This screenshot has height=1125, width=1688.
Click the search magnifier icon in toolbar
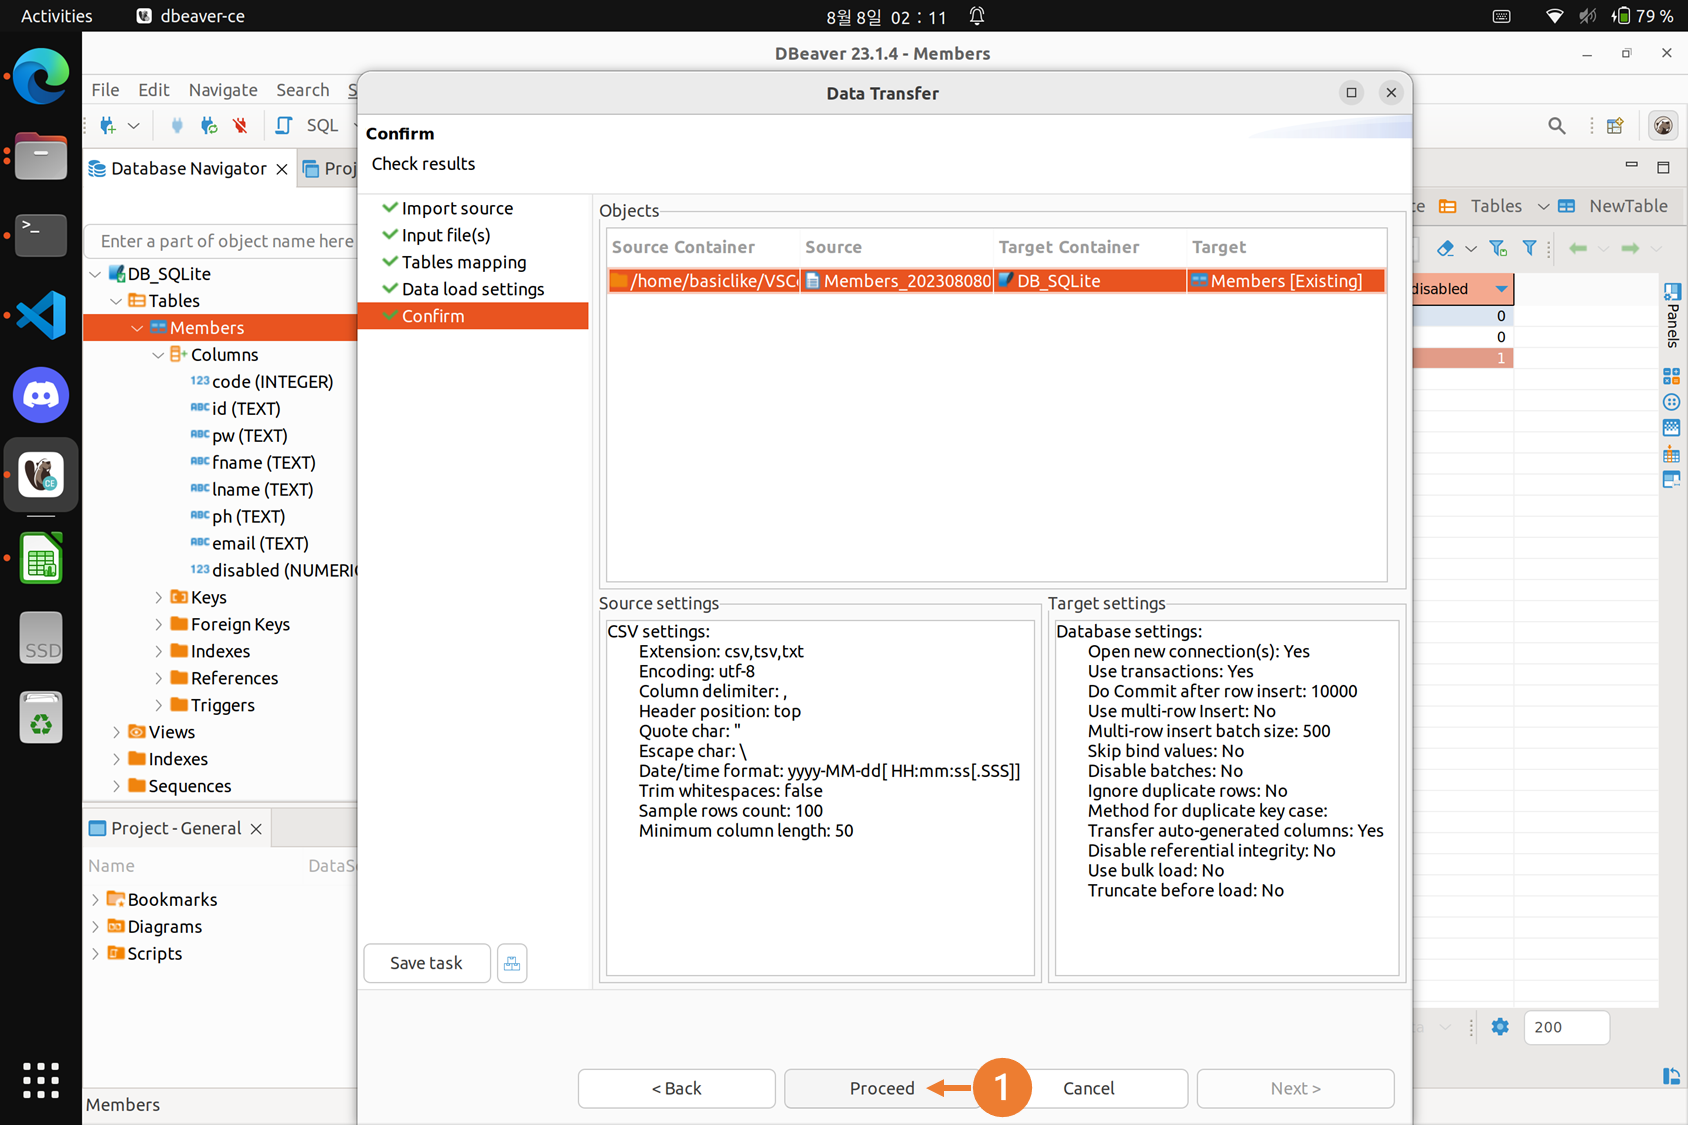point(1557,126)
